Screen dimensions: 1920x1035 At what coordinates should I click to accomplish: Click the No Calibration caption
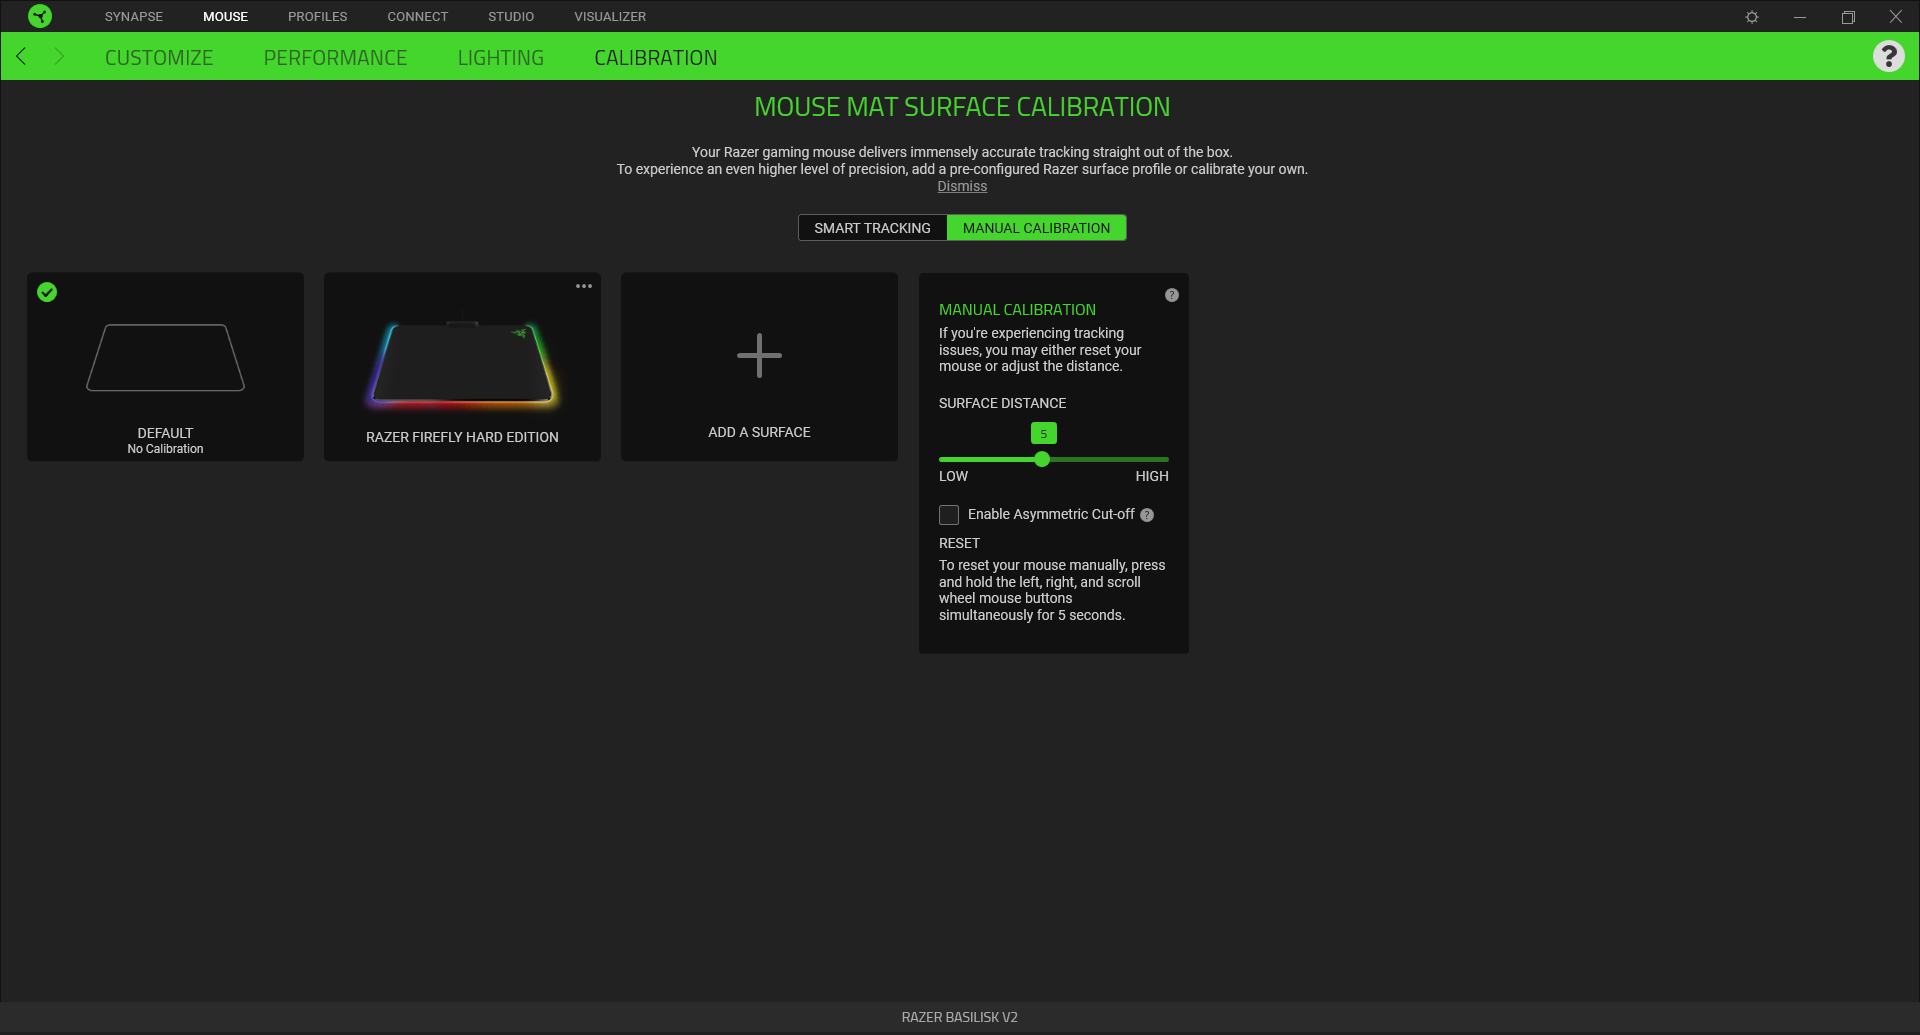click(x=165, y=449)
